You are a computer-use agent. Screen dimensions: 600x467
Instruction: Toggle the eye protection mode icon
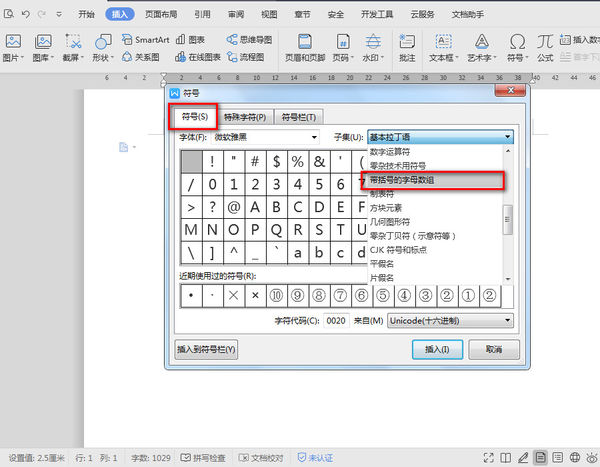click(592, 457)
